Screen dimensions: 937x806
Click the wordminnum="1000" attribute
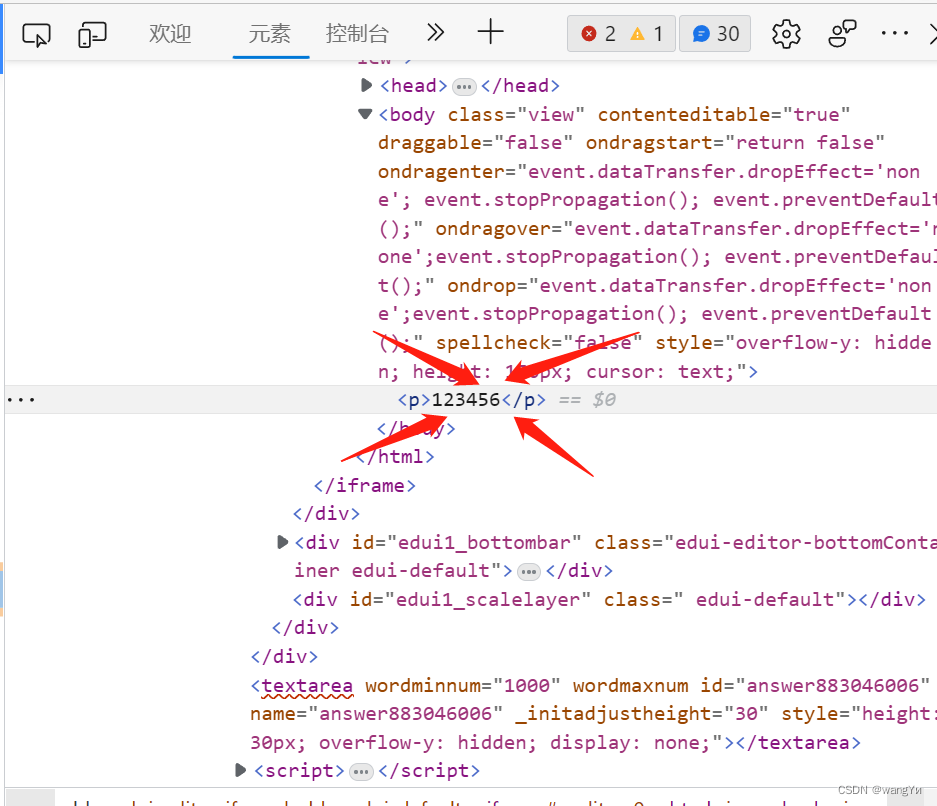pos(463,685)
